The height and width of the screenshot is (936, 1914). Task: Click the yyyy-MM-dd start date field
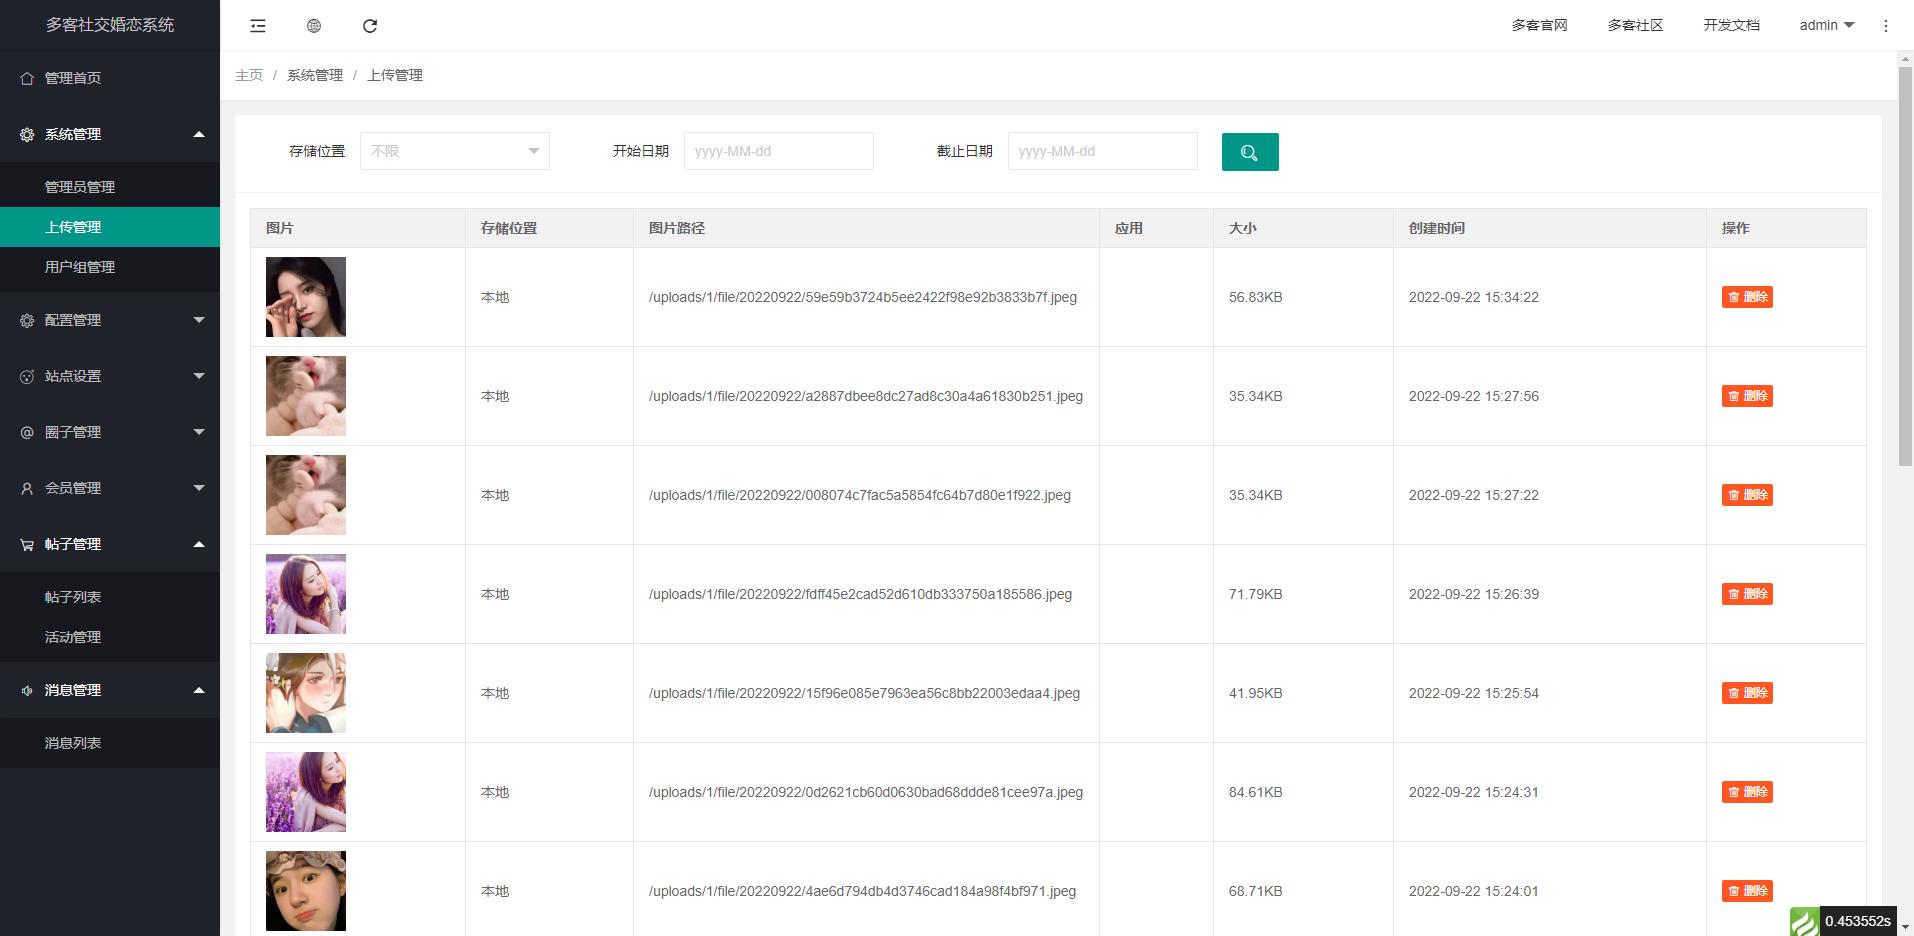coord(779,151)
